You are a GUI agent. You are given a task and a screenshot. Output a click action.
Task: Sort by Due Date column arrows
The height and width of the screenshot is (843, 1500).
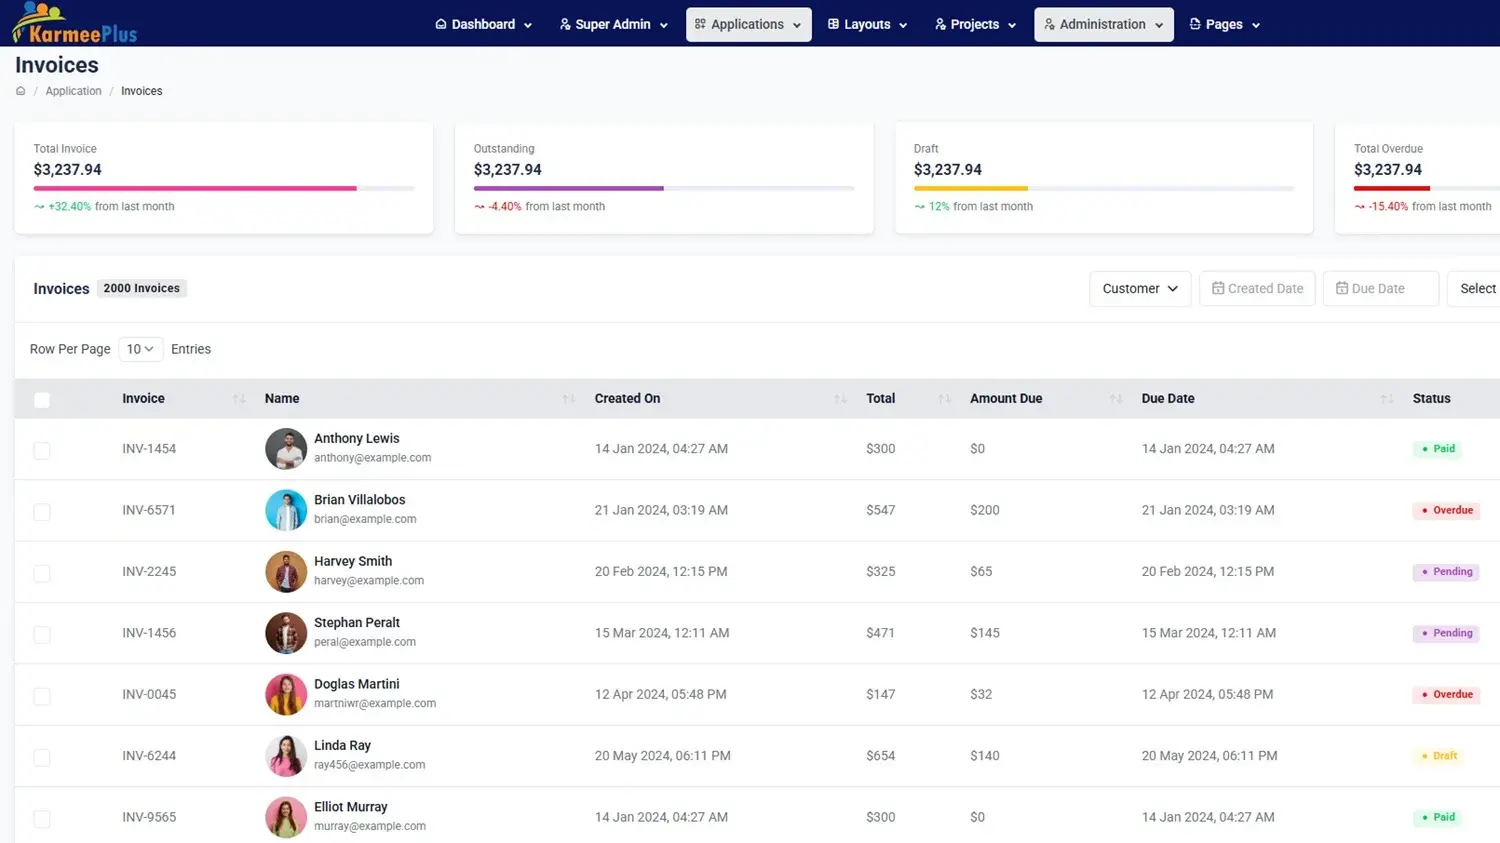tap(1387, 399)
